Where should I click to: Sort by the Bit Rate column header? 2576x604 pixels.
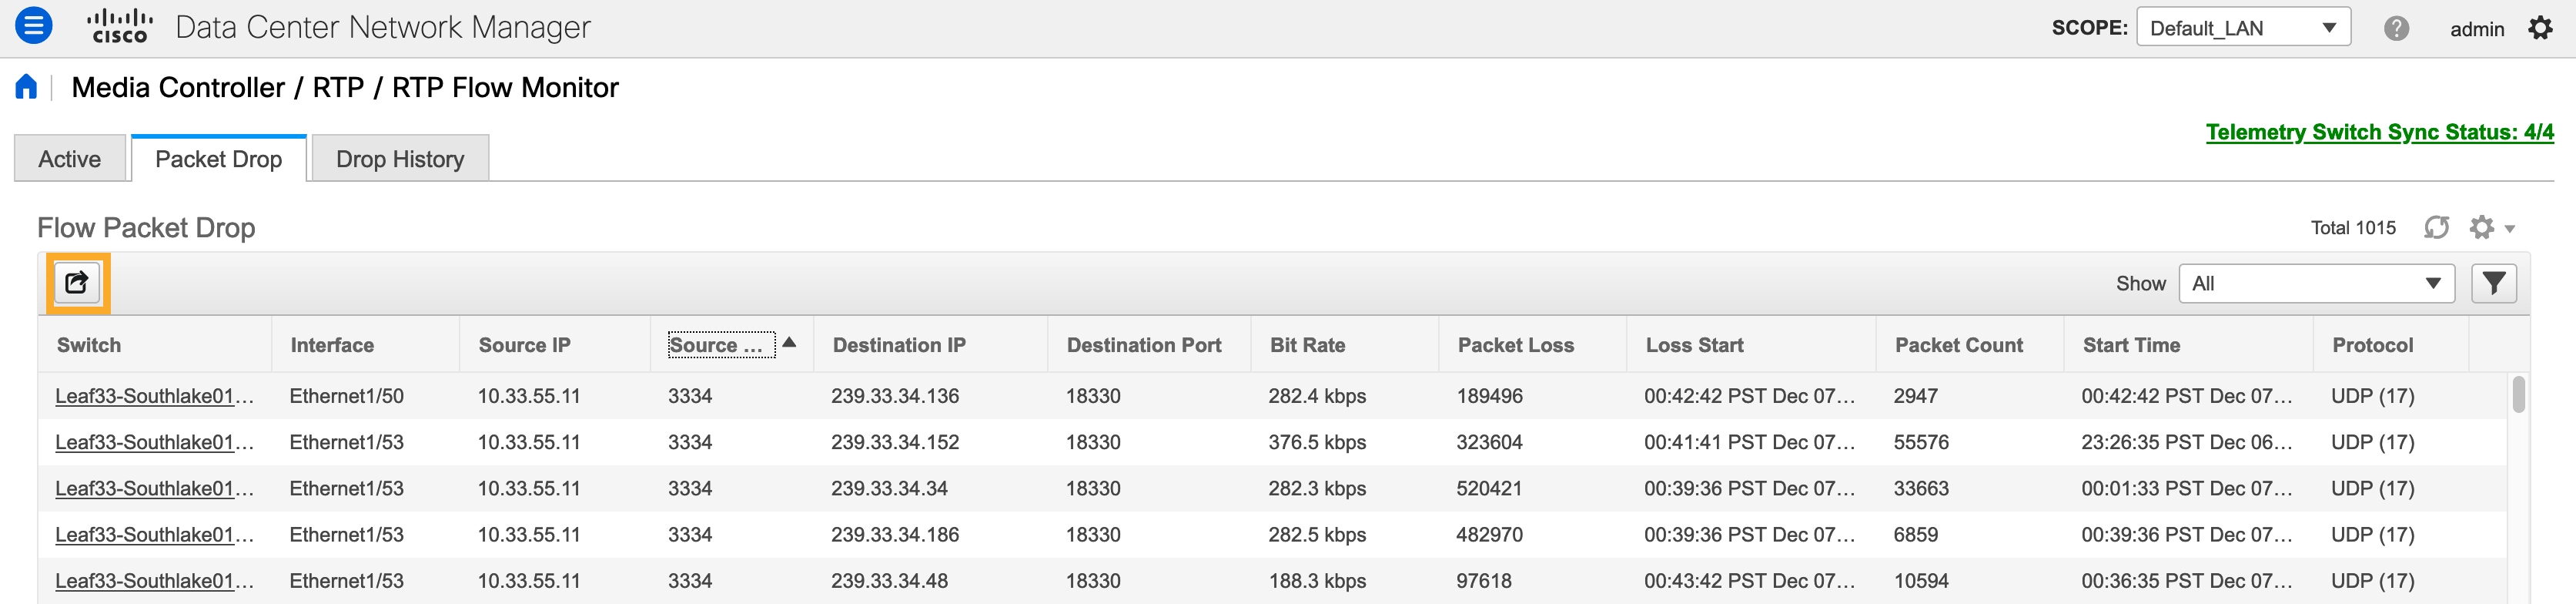pos(1307,345)
